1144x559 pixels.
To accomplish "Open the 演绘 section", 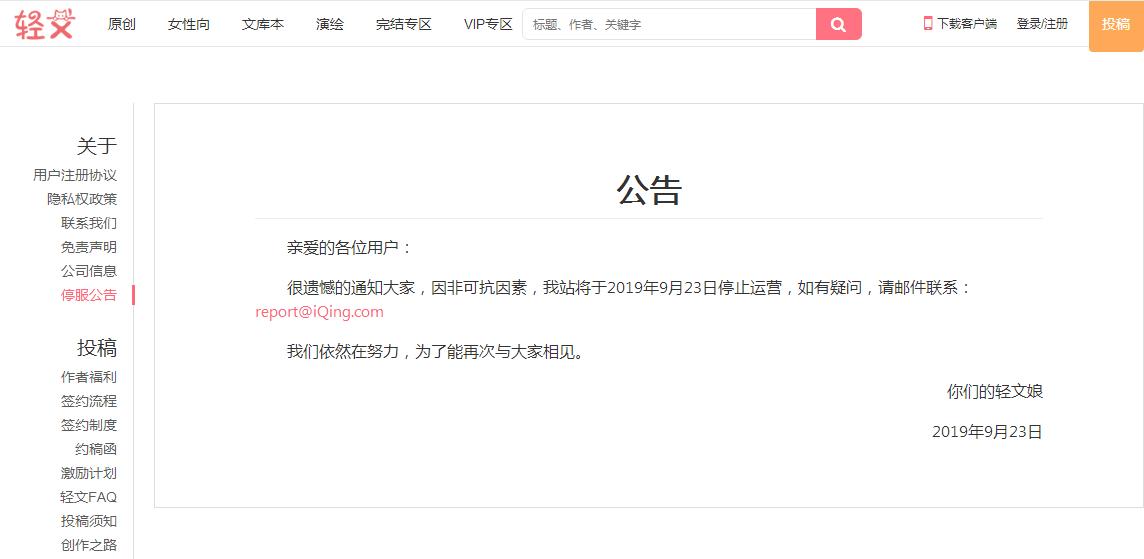I will pos(330,24).
